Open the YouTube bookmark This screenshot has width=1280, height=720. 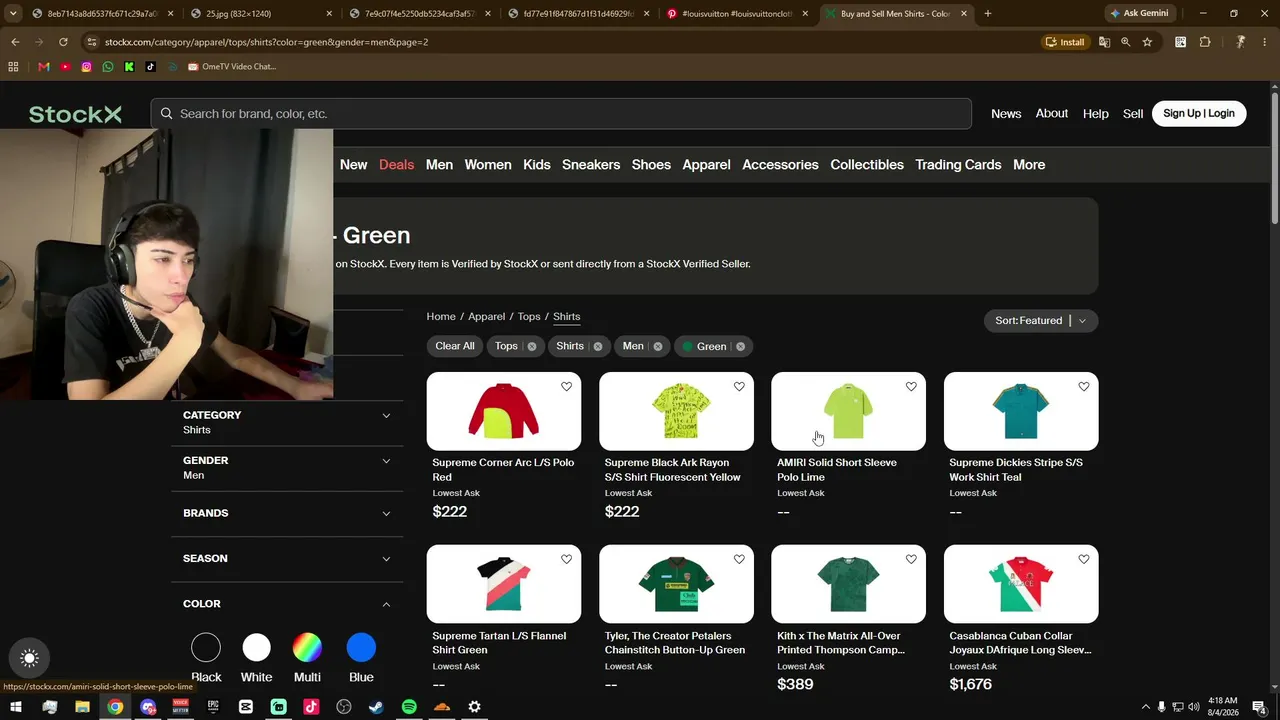pos(65,67)
